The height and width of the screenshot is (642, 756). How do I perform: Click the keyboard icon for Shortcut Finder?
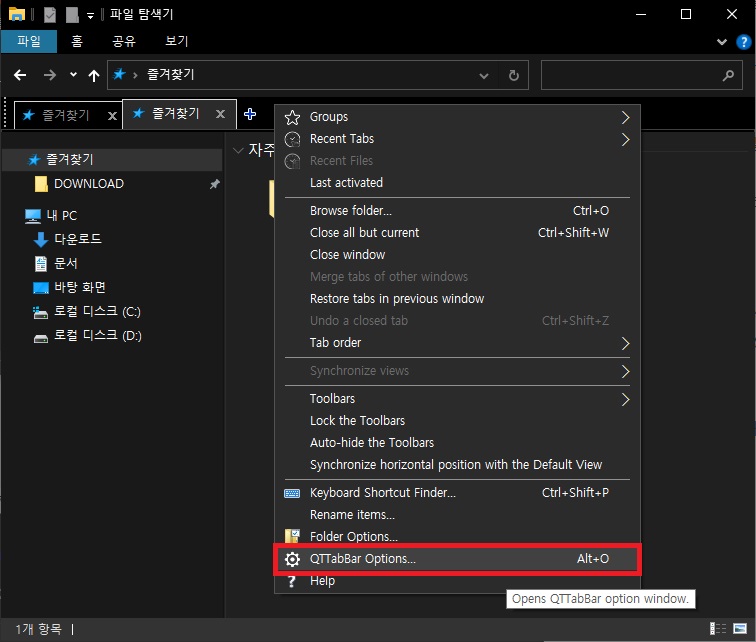(292, 493)
